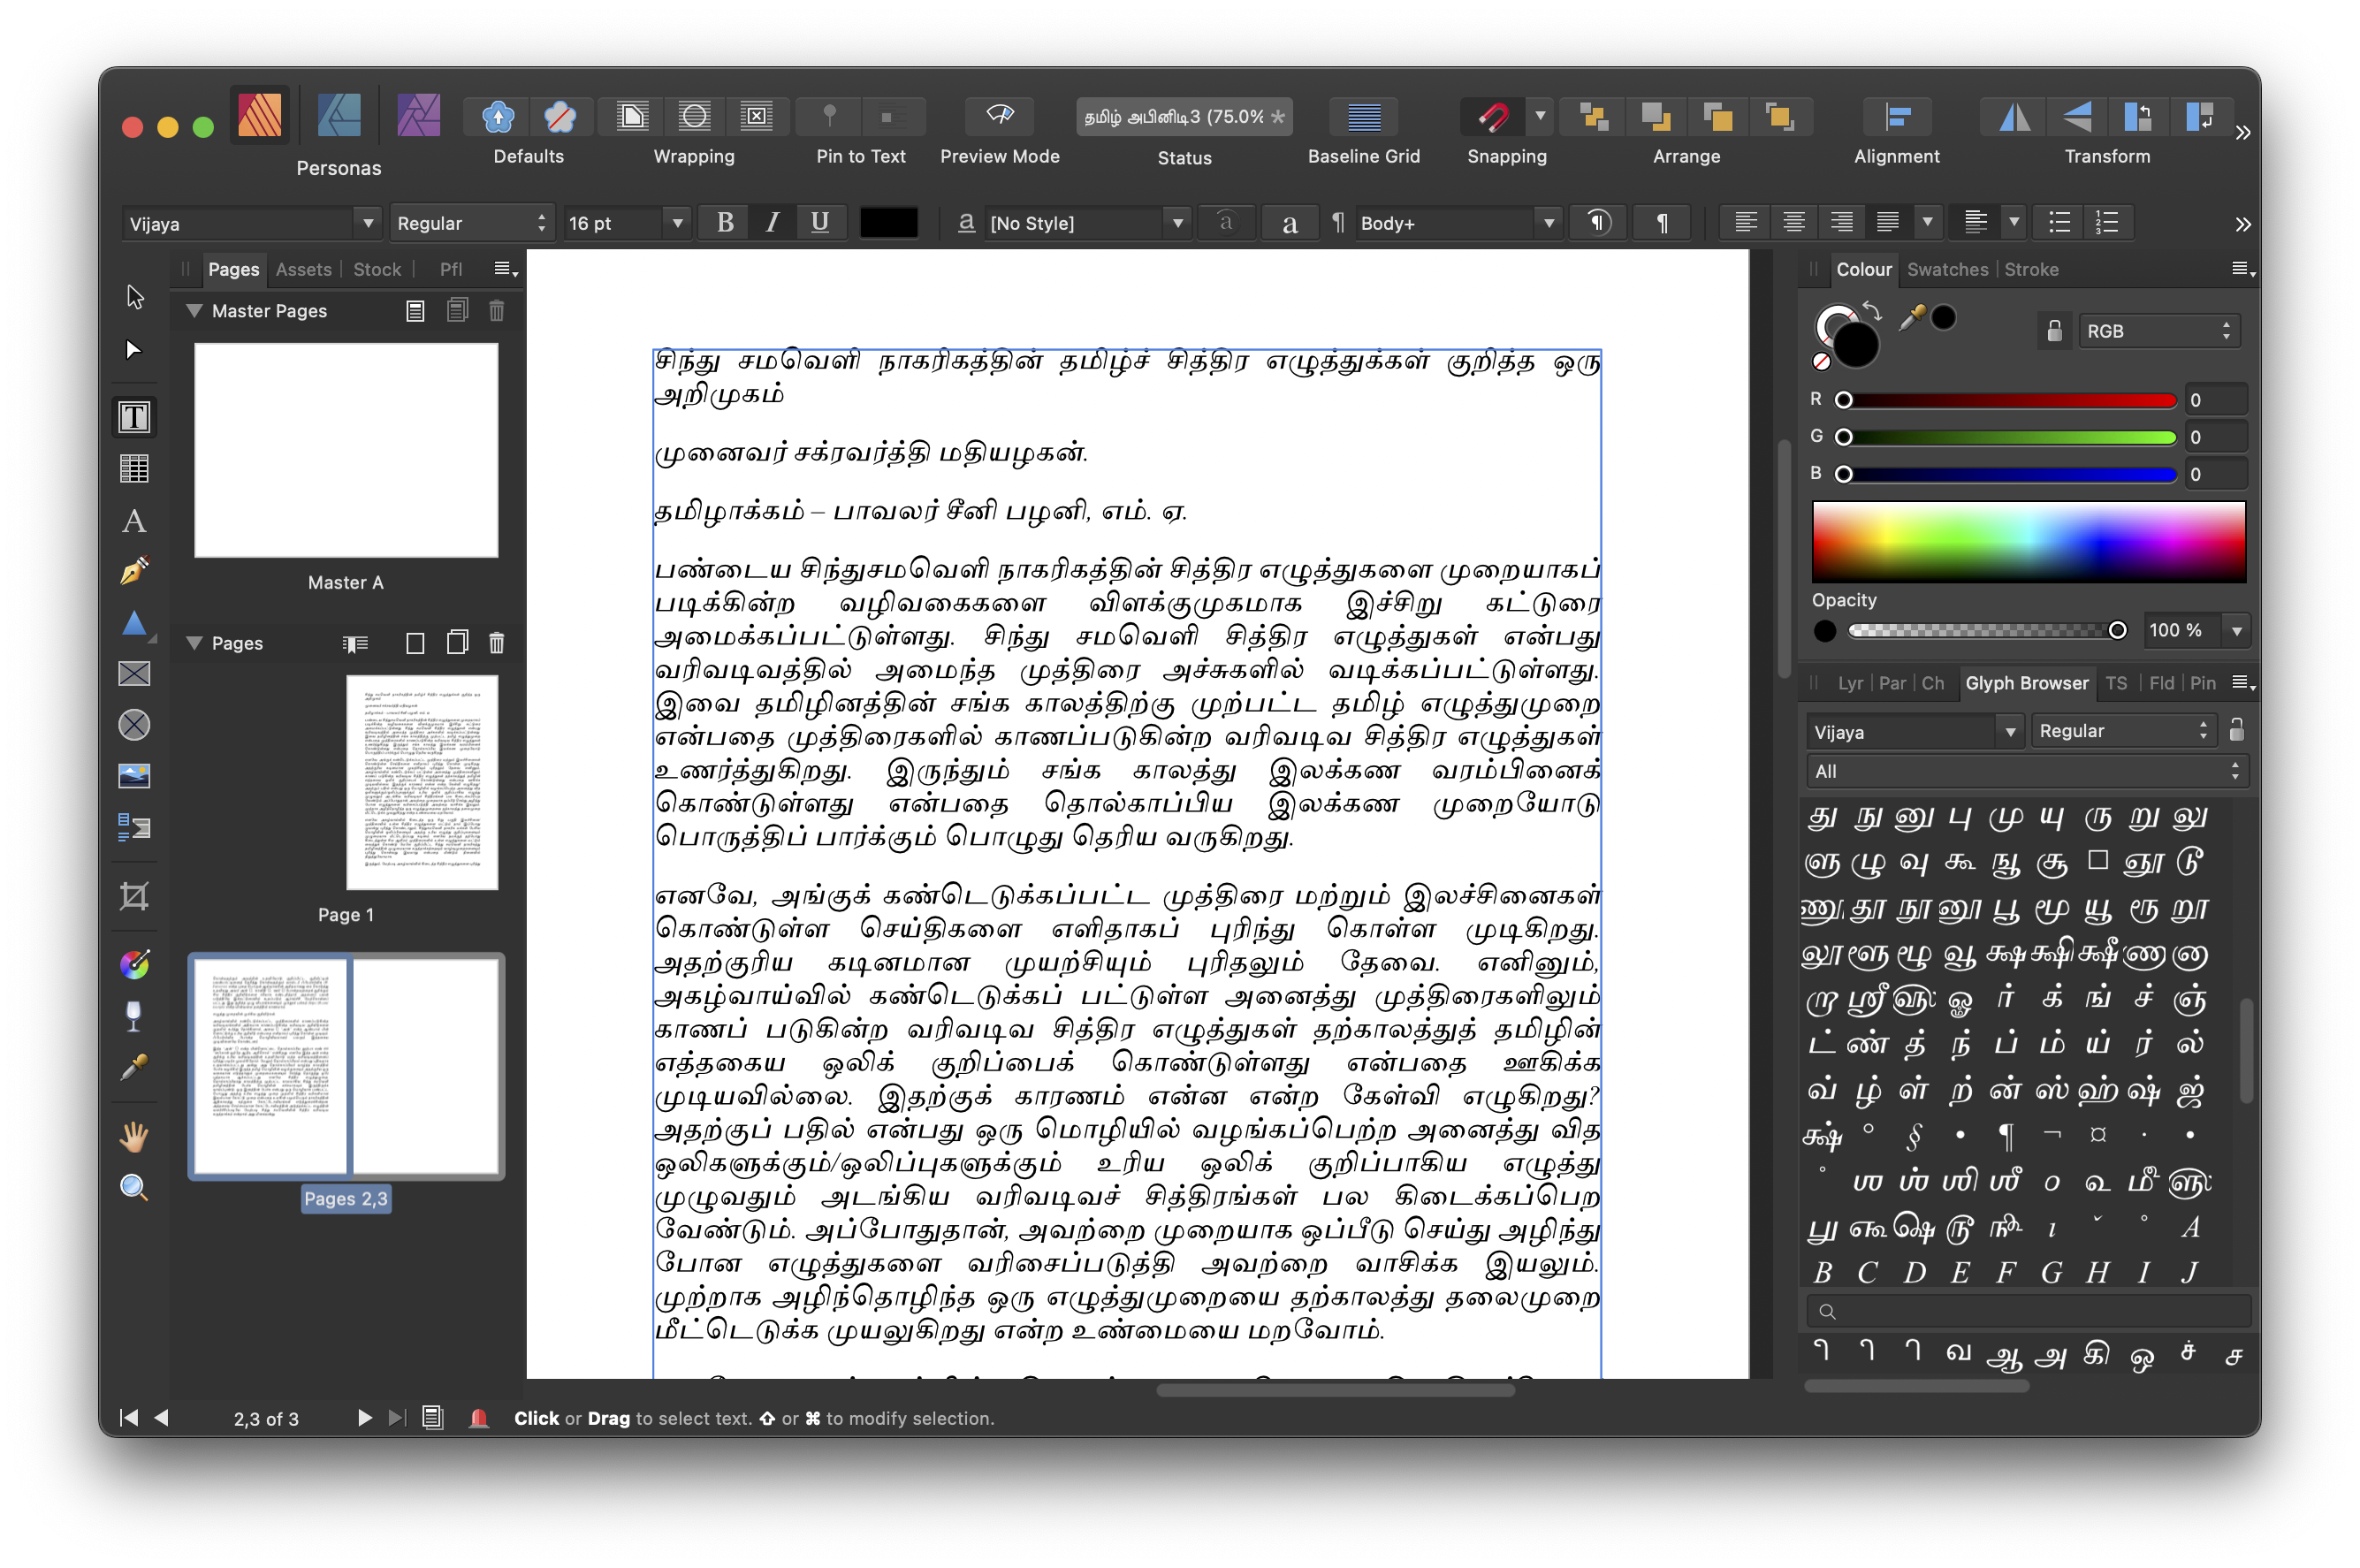Image resolution: width=2360 pixels, height=1568 pixels.
Task: Jump to the last page with navigation button
Action: pos(397,1417)
